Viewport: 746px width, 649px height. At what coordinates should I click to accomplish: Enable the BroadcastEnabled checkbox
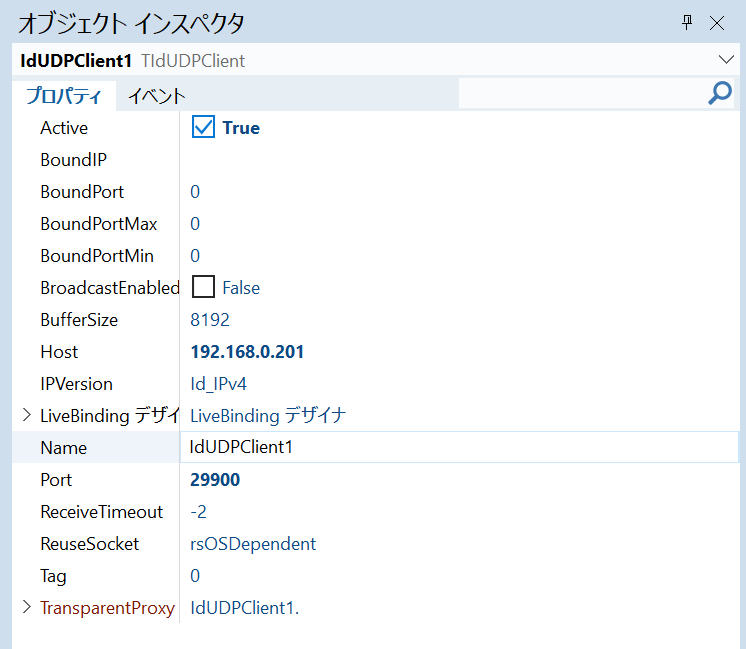(x=203, y=287)
